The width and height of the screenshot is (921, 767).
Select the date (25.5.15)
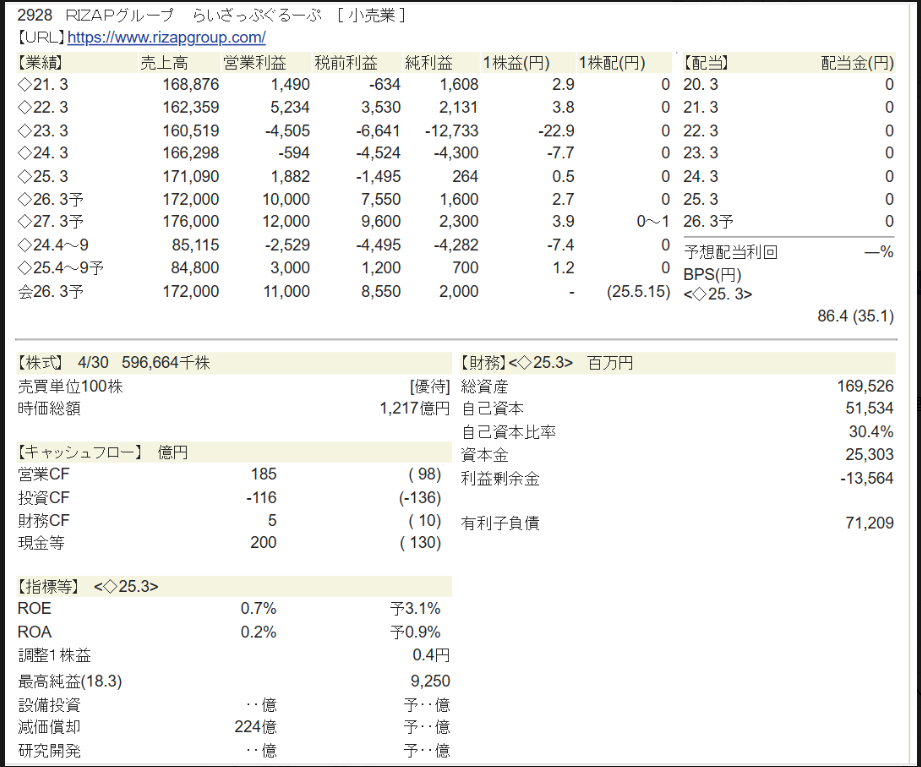click(x=638, y=291)
